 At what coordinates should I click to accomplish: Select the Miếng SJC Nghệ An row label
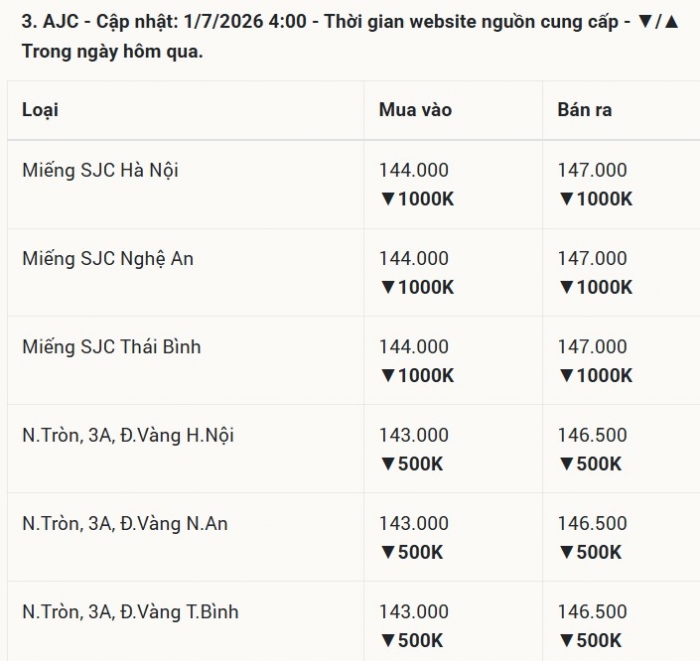click(108, 259)
